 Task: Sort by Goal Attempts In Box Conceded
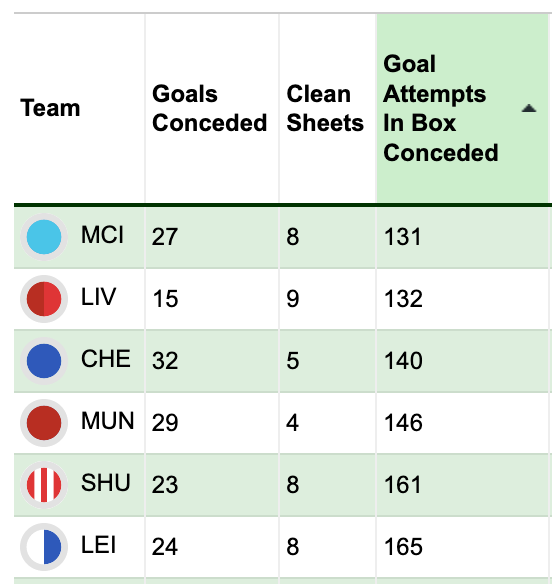click(x=441, y=108)
